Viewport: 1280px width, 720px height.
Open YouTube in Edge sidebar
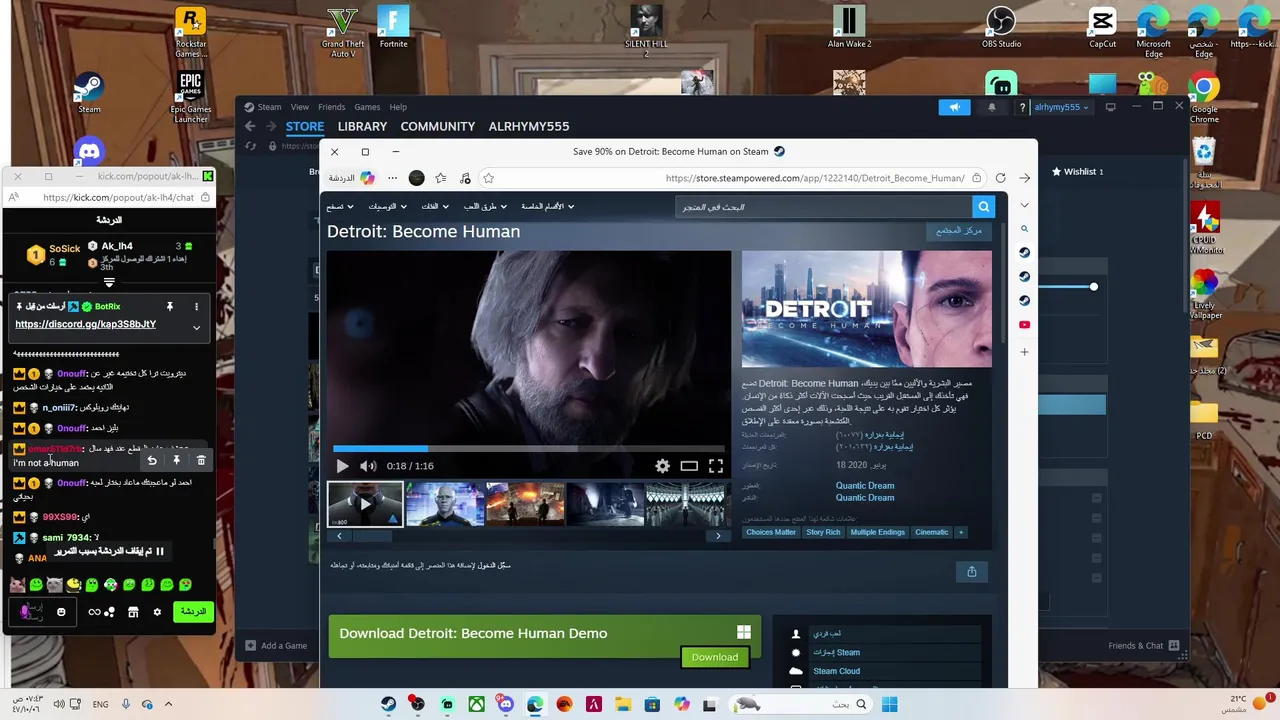pos(1024,325)
